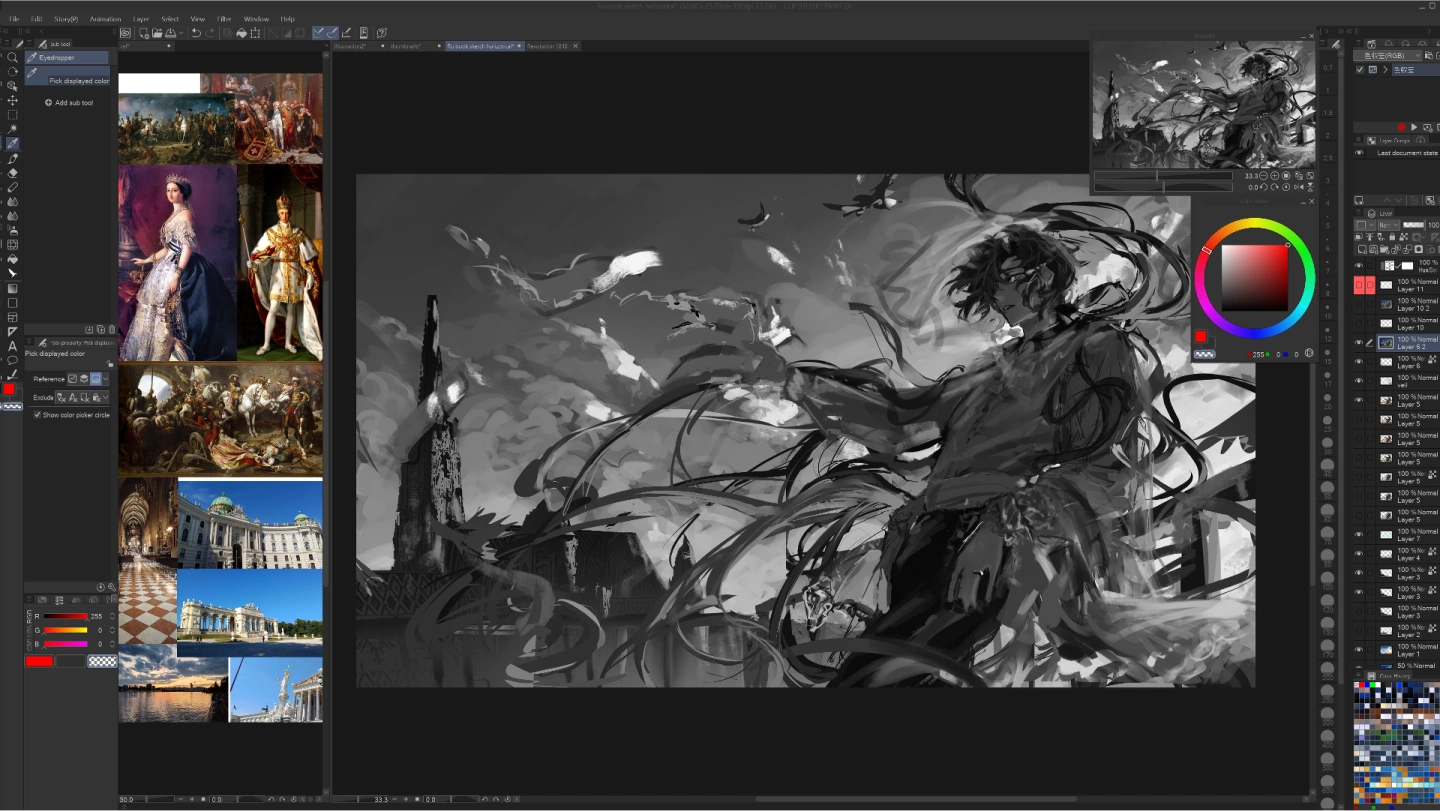
Task: Select the Move layer tool
Action: [x=12, y=100]
